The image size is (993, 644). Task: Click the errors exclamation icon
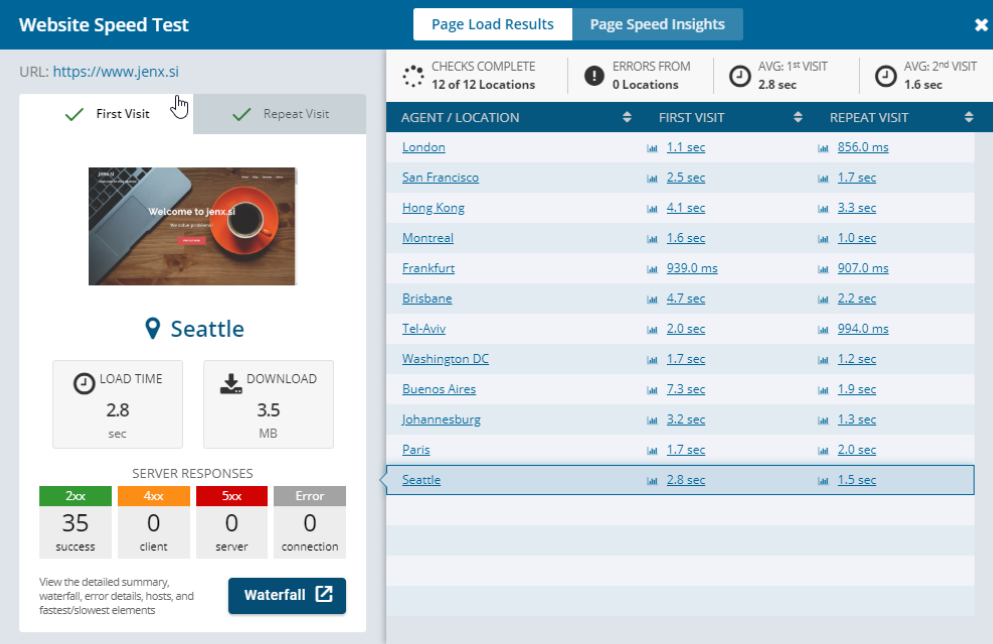click(594, 76)
